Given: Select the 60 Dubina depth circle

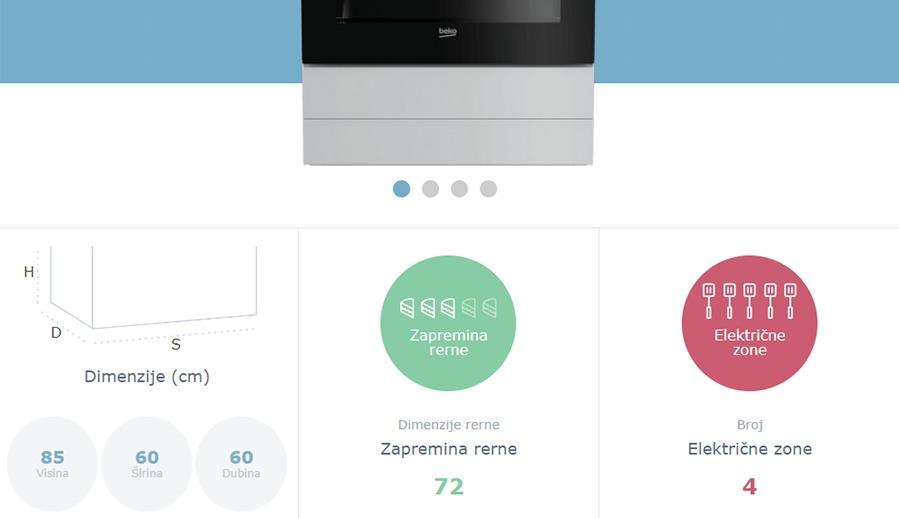Looking at the screenshot, I should 241,464.
